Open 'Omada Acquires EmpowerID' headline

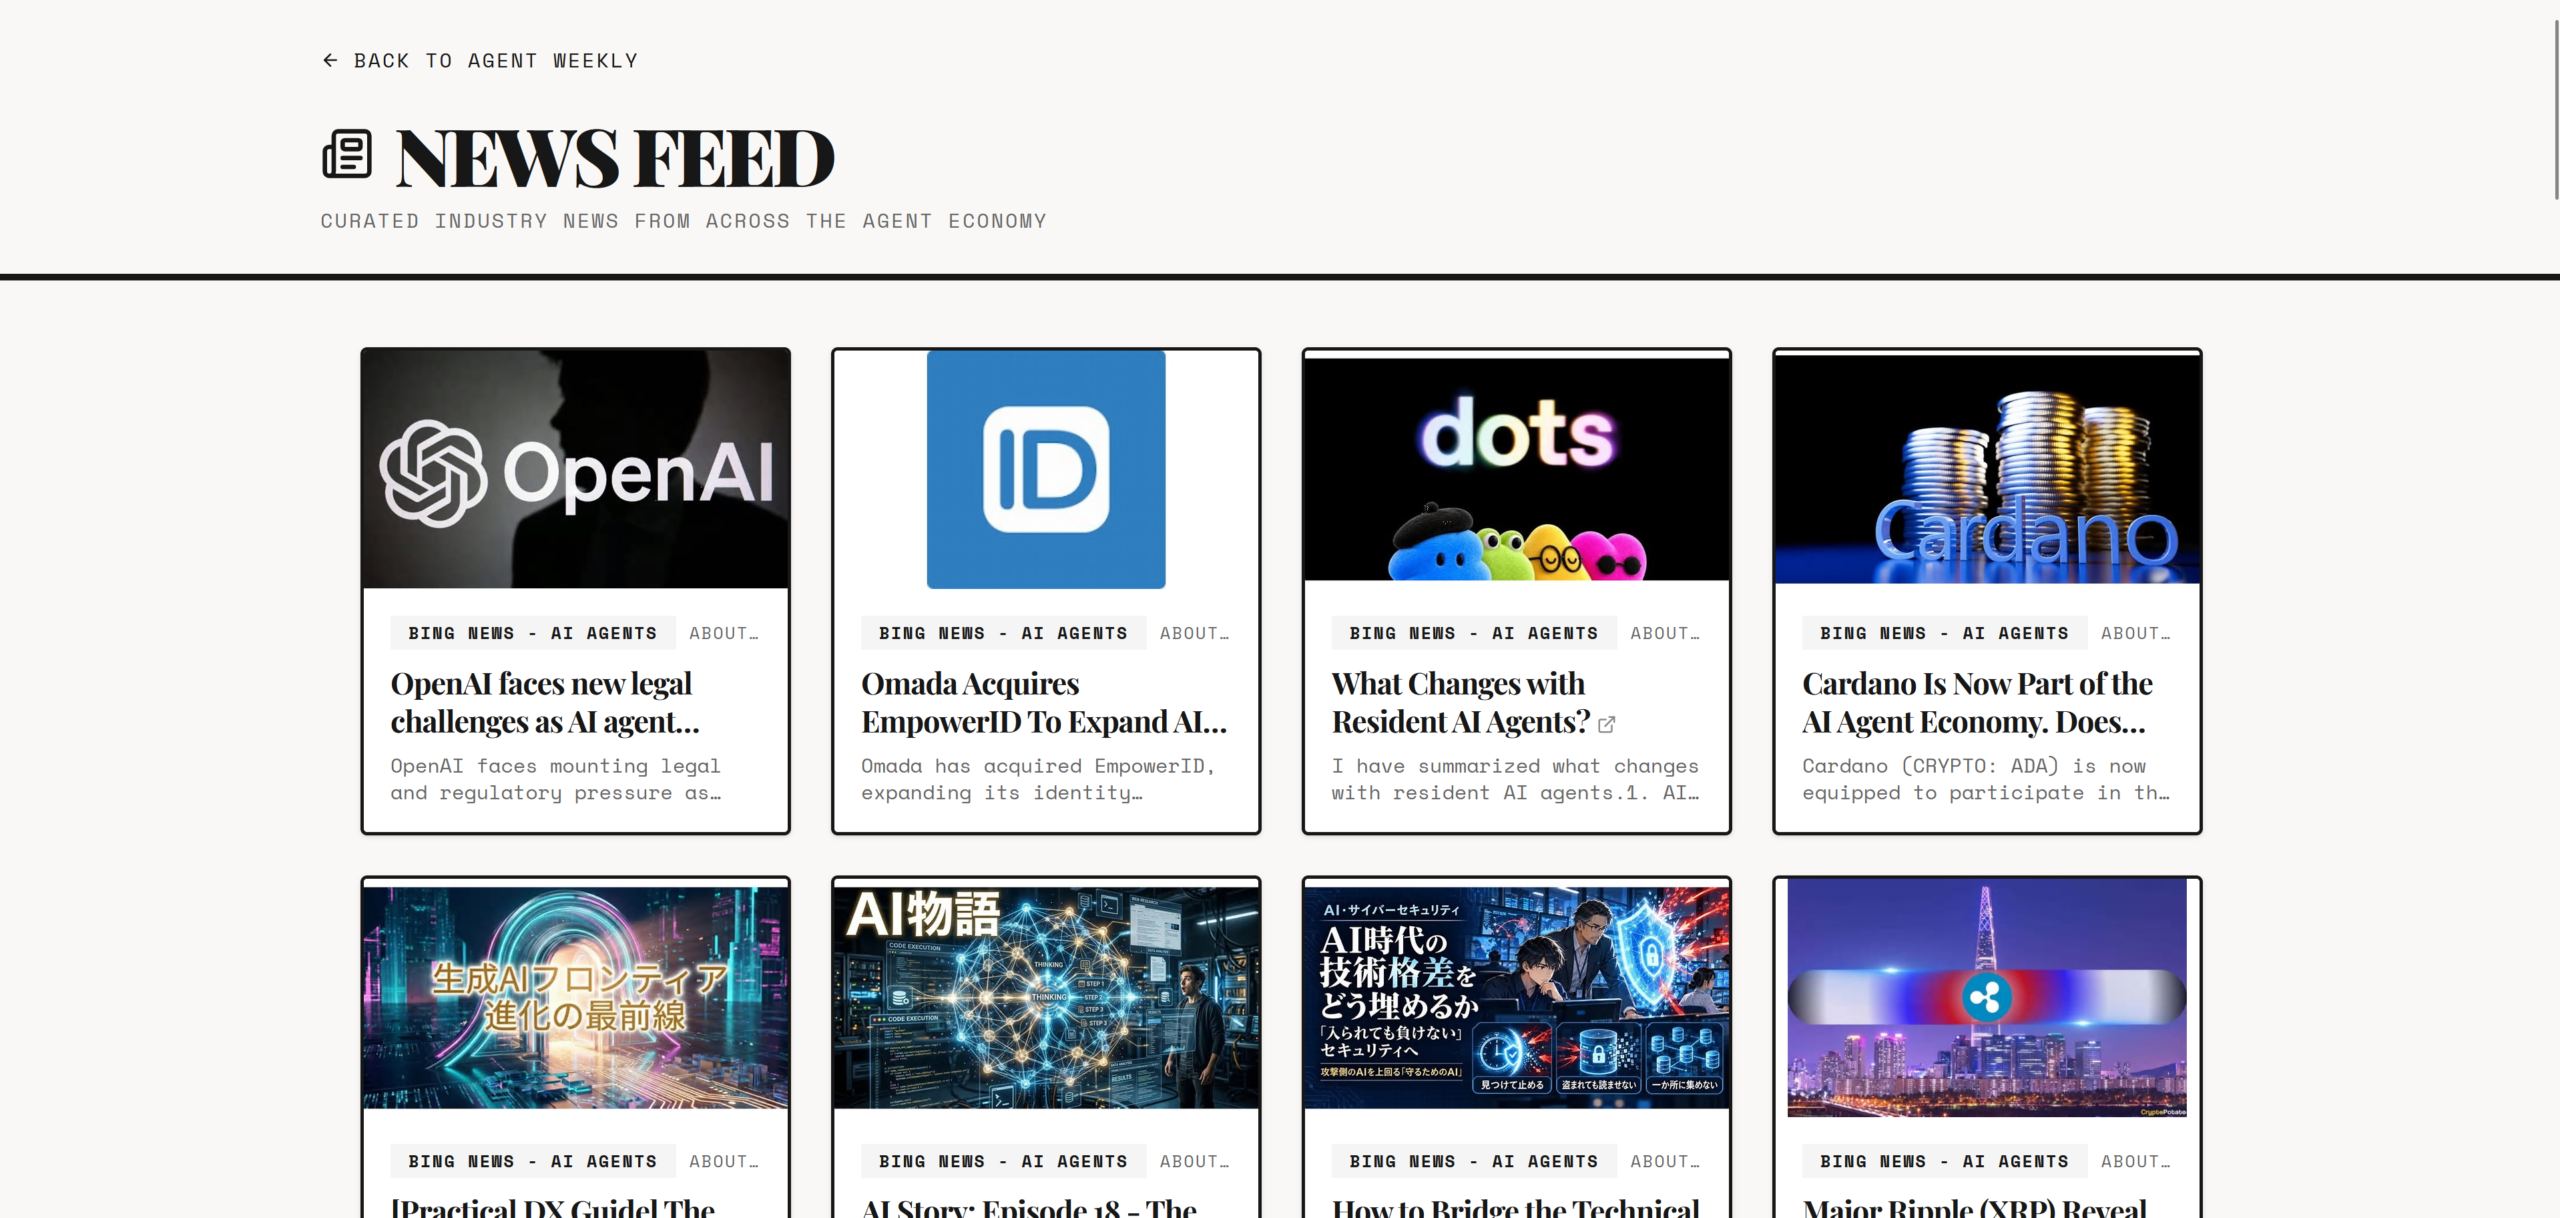[x=1044, y=702]
